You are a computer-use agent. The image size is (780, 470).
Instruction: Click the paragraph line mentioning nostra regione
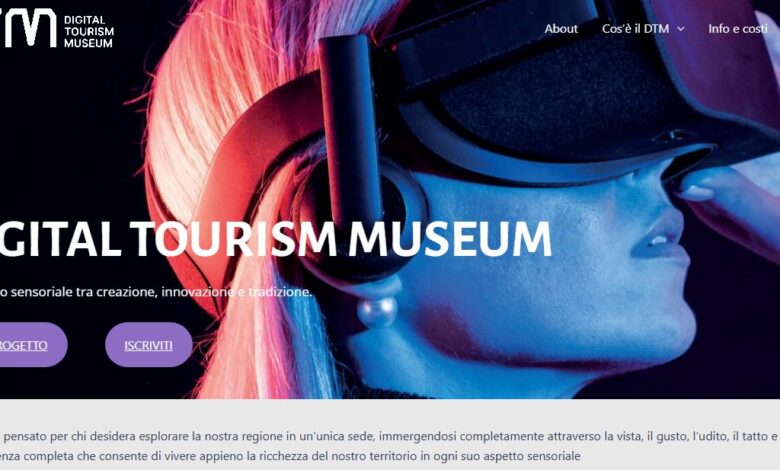coord(389,436)
